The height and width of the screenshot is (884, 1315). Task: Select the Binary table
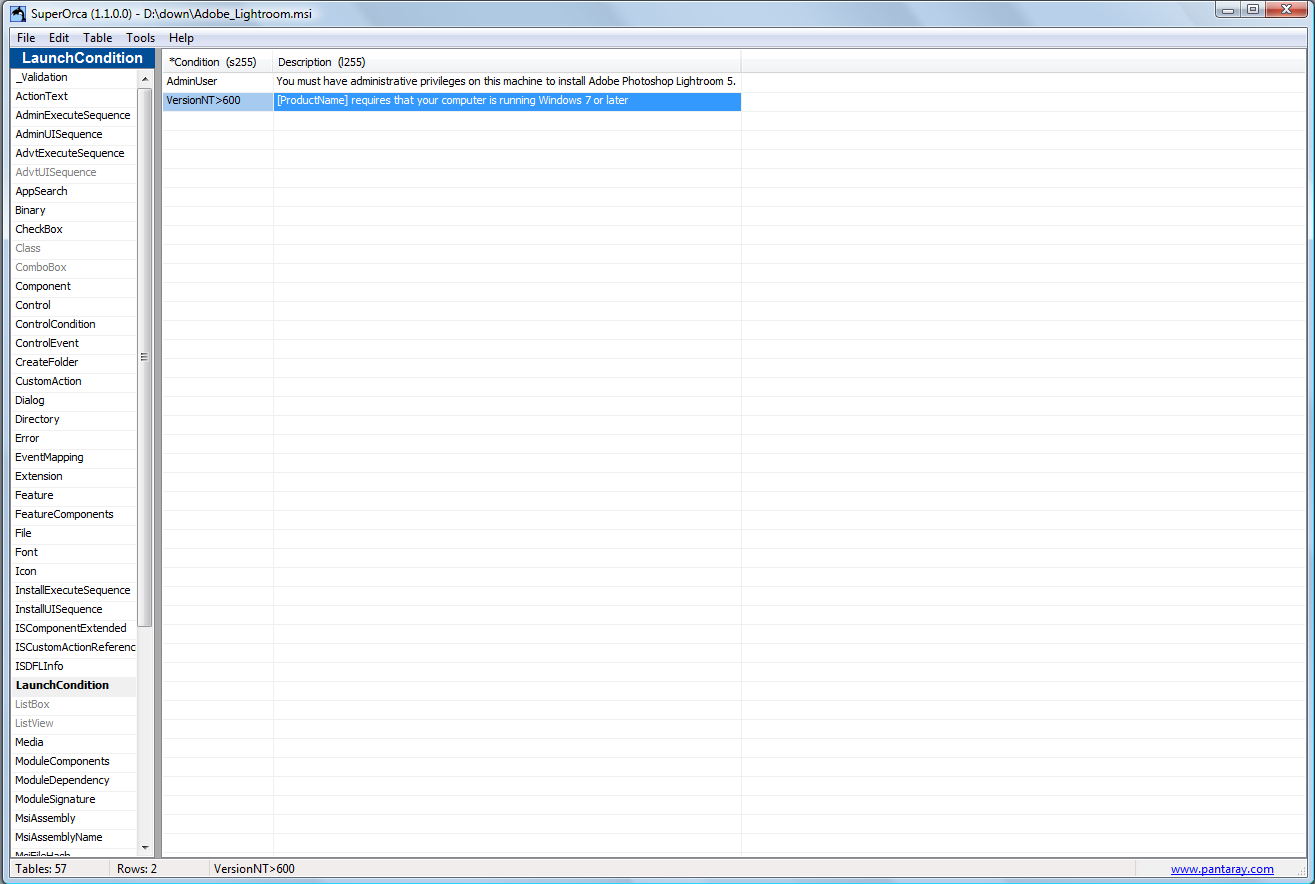point(74,210)
